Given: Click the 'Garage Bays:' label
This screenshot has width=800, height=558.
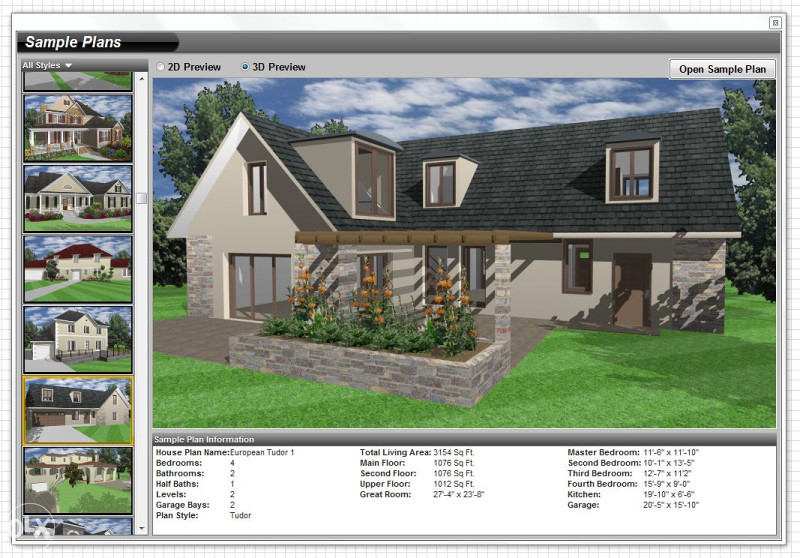Looking at the screenshot, I should click(x=183, y=505).
